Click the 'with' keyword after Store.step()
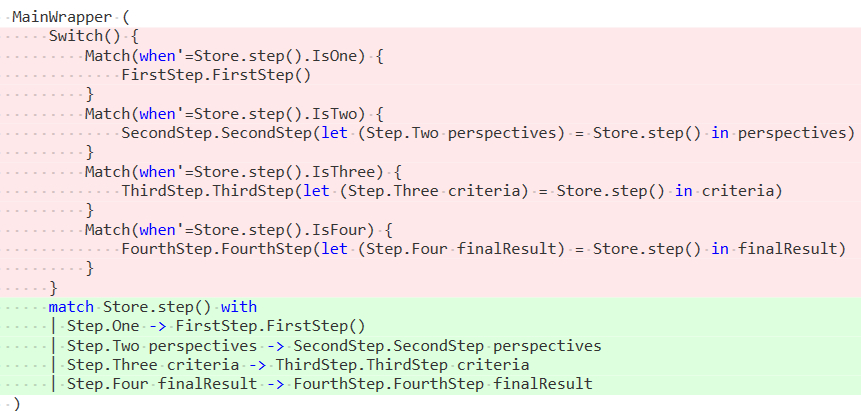Viewport: 861px width, 411px height. click(239, 306)
